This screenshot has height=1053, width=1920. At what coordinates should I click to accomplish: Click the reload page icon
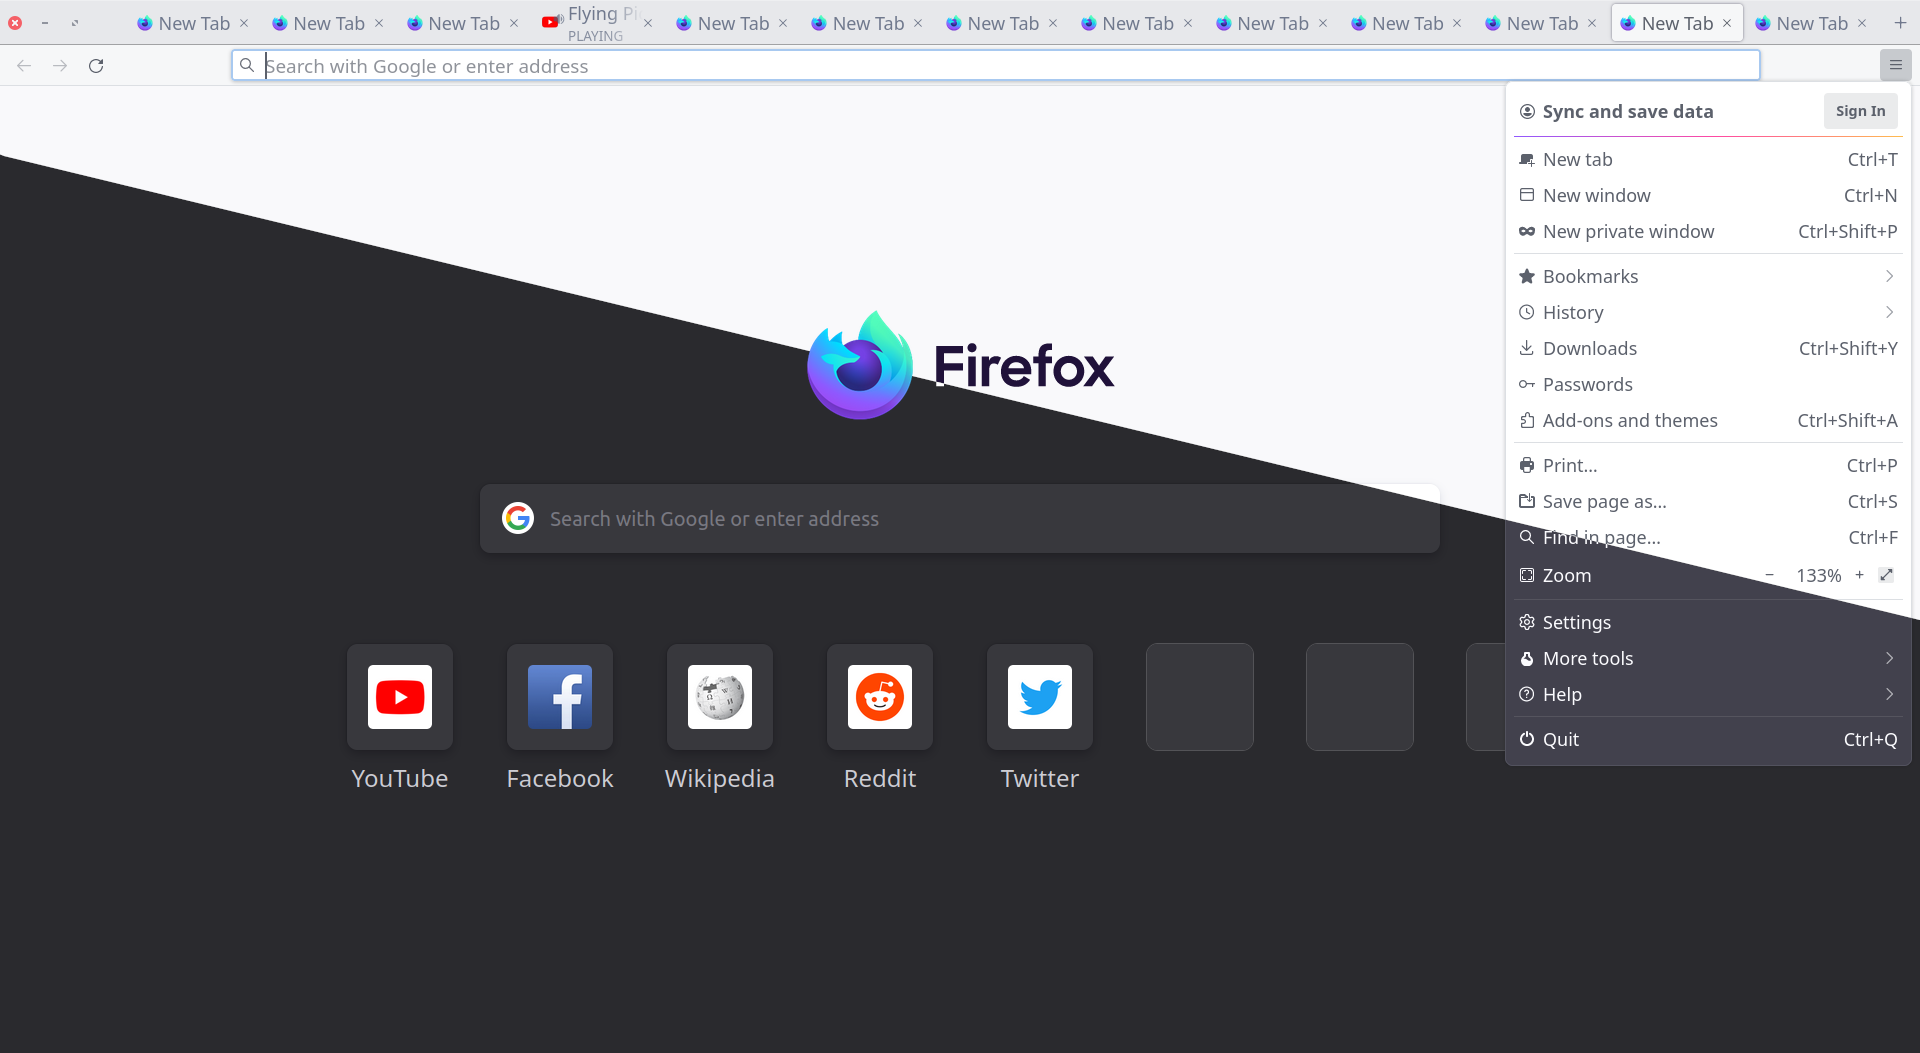tap(96, 65)
